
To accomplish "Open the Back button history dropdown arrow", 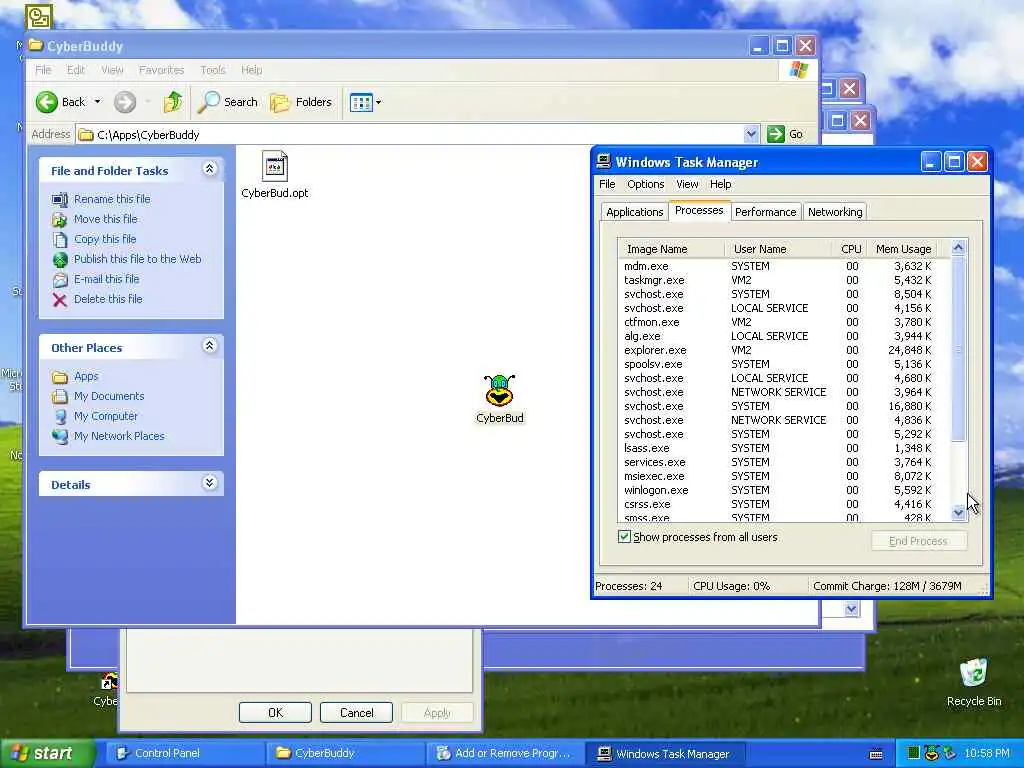I will [x=97, y=102].
